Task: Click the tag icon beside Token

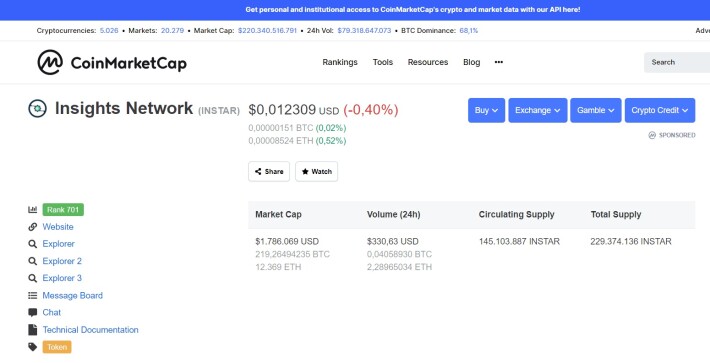Action: (x=33, y=347)
